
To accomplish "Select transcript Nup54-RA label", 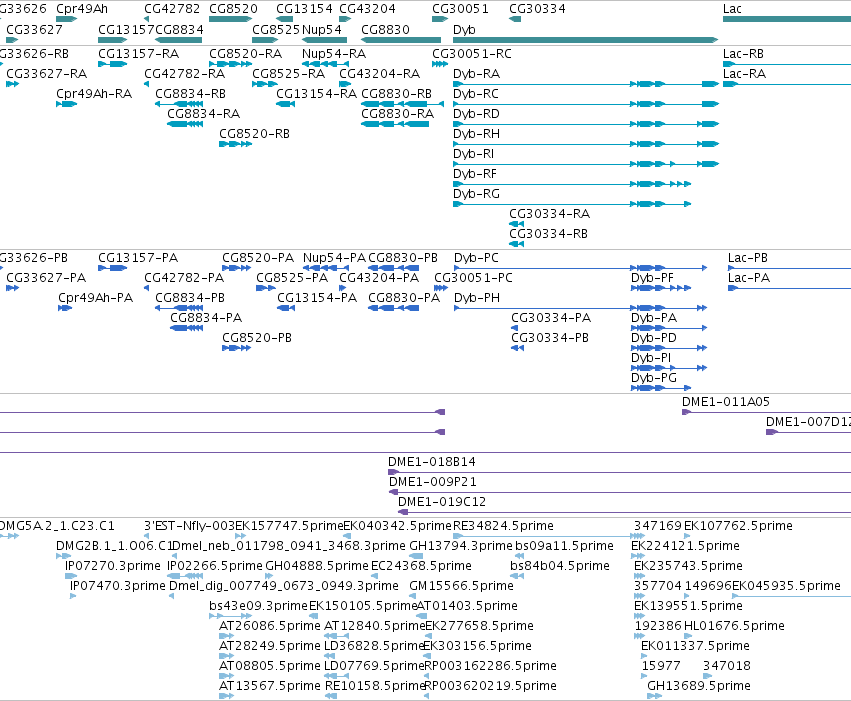I will coord(334,54).
